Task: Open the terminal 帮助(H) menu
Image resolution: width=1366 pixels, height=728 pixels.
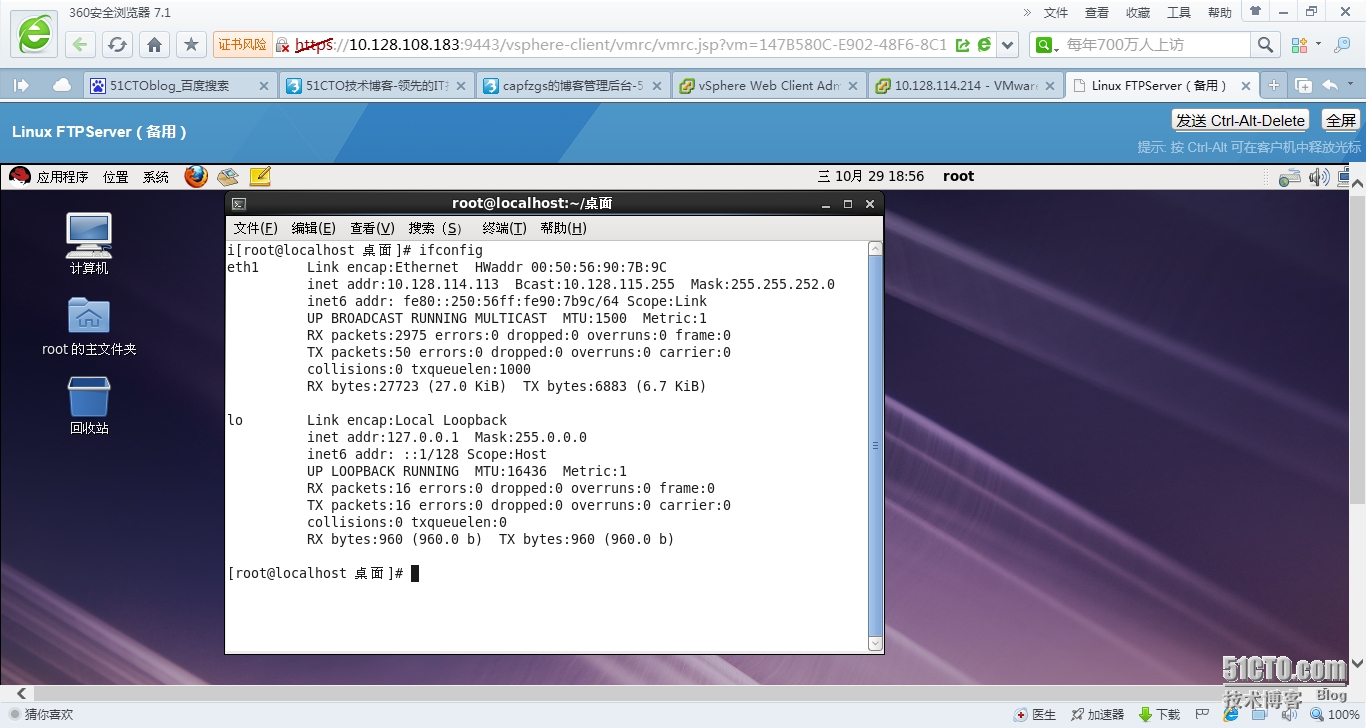Action: [563, 228]
